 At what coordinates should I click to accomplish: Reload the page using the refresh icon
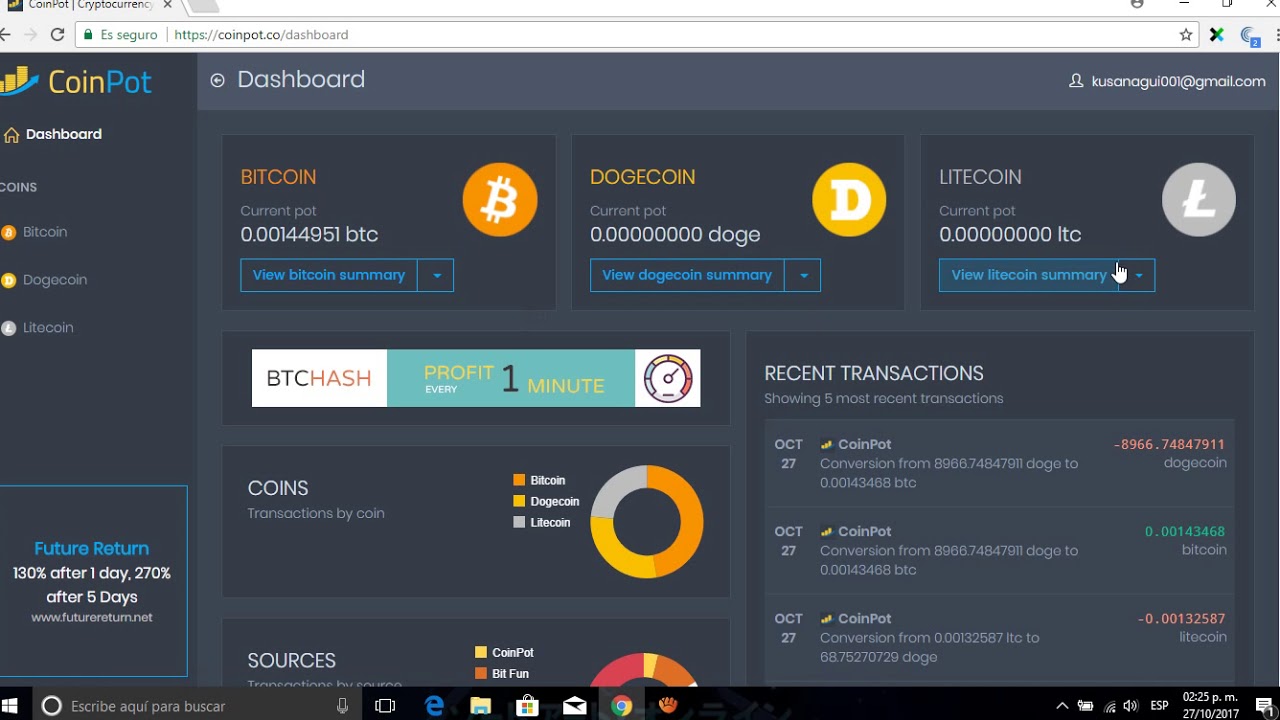coord(58,35)
